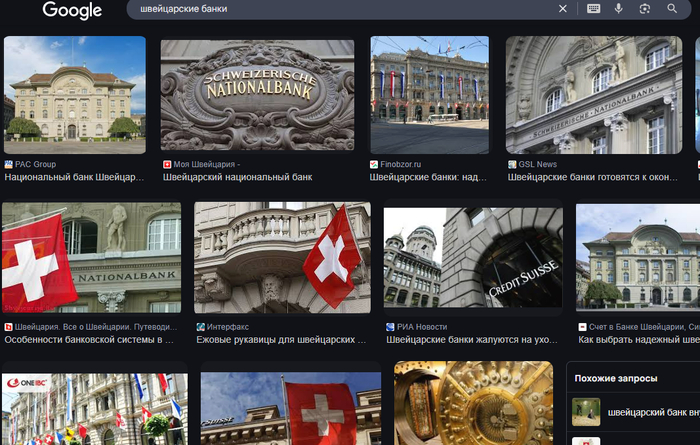Viewport: 700px width, 445px height.
Task: Click Моя Швейцария source favicon
Action: pos(167,164)
